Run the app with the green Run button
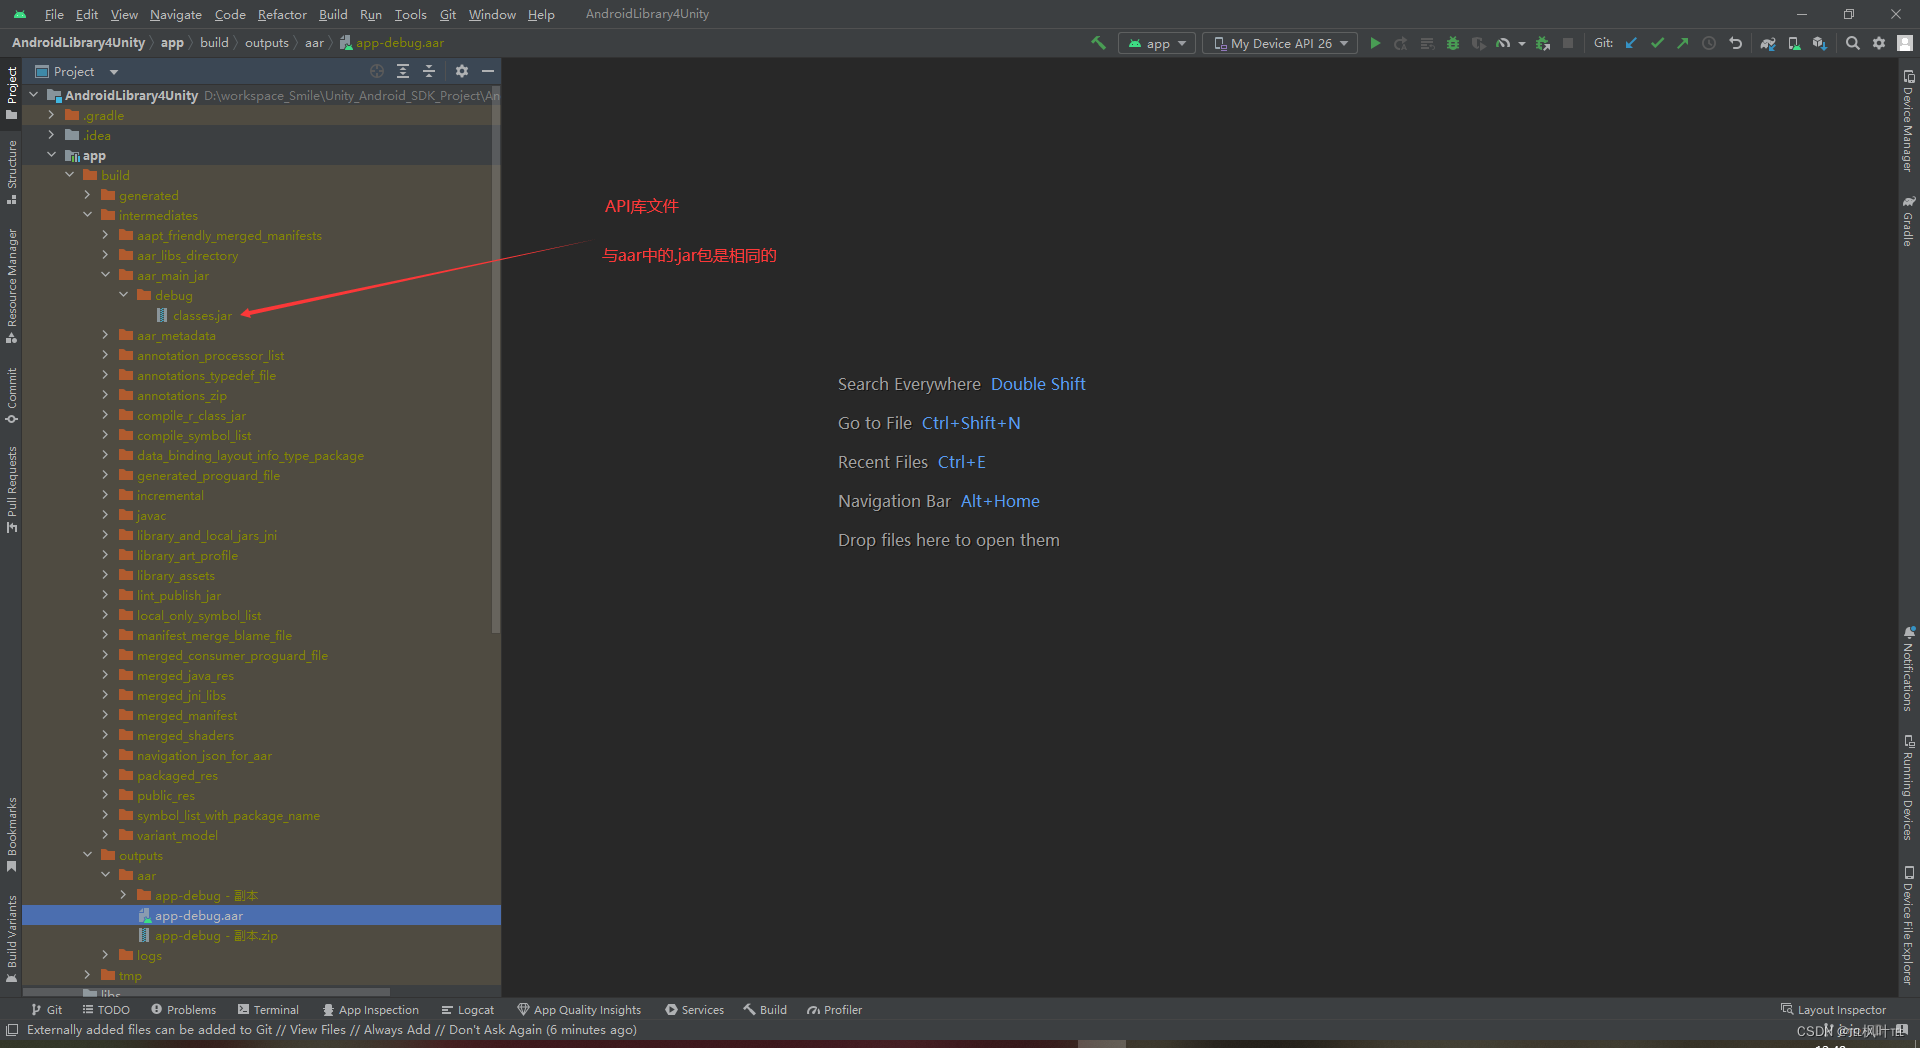Image resolution: width=1920 pixels, height=1048 pixels. pos(1375,43)
